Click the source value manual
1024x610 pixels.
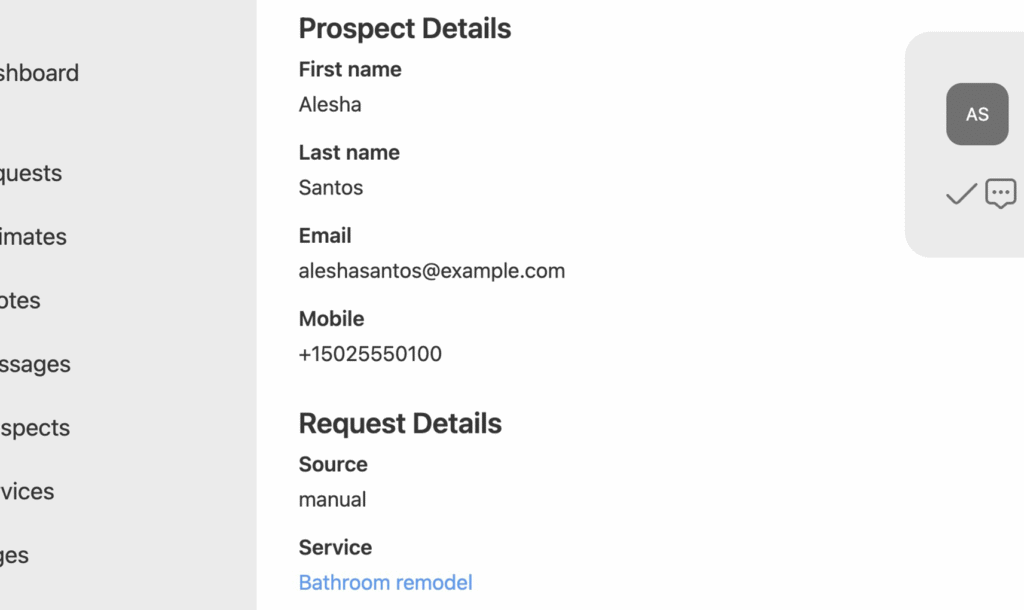[x=332, y=499]
